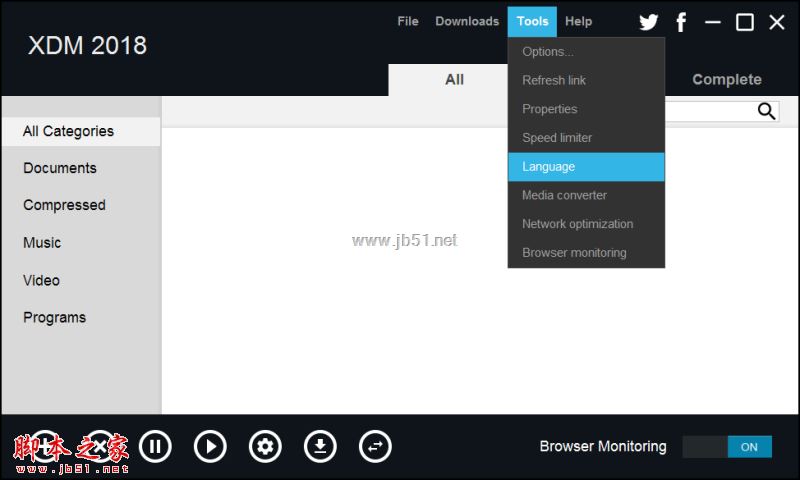Minimize the XDM window
The width and height of the screenshot is (800, 480).
pos(713,22)
